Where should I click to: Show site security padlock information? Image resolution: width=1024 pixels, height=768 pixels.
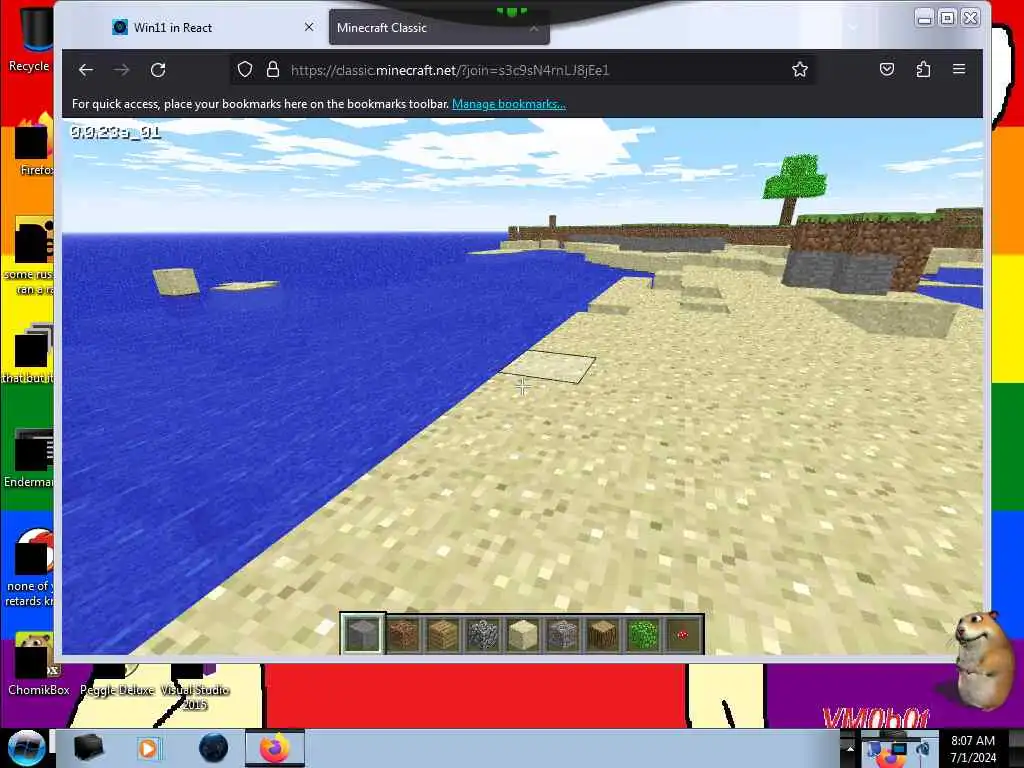click(273, 70)
